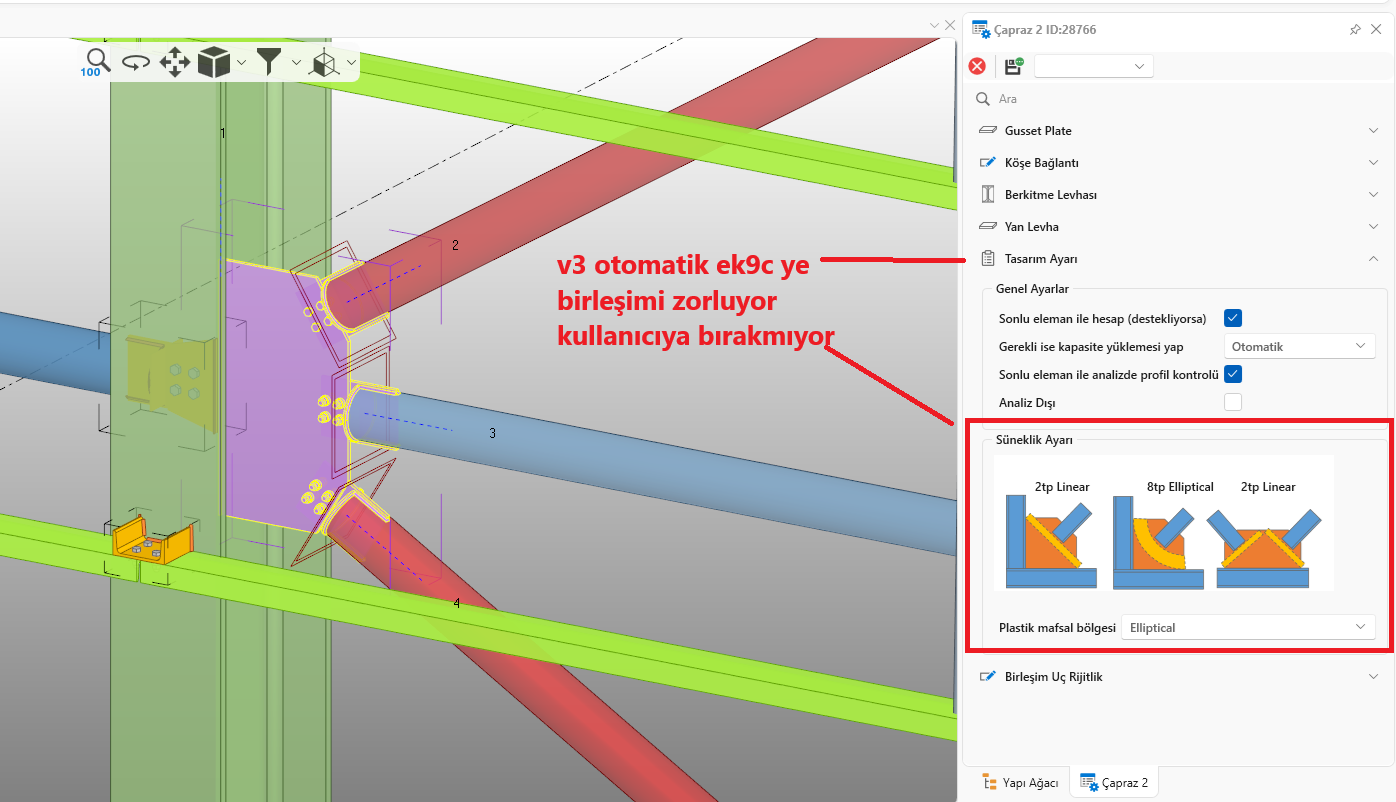The width and height of the screenshot is (1396, 802).
Task: Click the solid cube display mode icon
Action: [213, 63]
